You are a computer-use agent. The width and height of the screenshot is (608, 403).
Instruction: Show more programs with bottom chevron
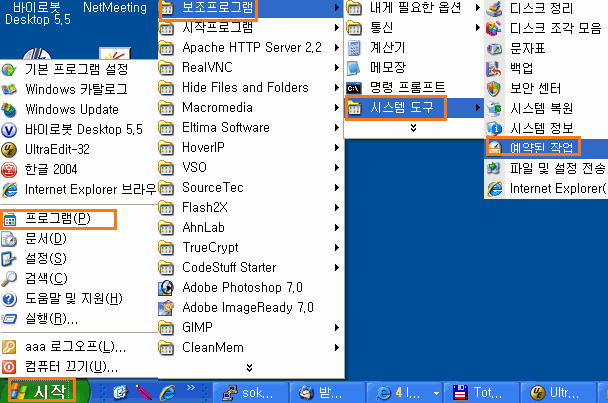coord(250,367)
